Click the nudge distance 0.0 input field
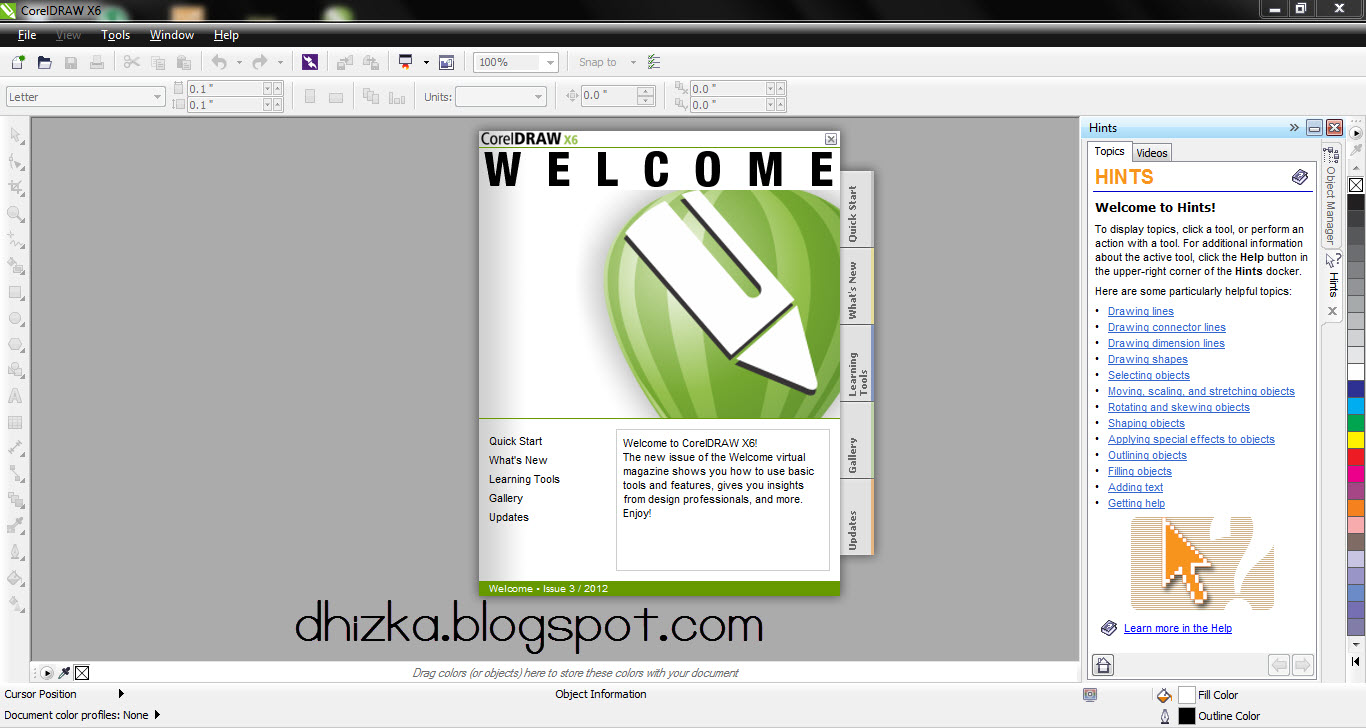The image size is (1366, 728). 609,96
